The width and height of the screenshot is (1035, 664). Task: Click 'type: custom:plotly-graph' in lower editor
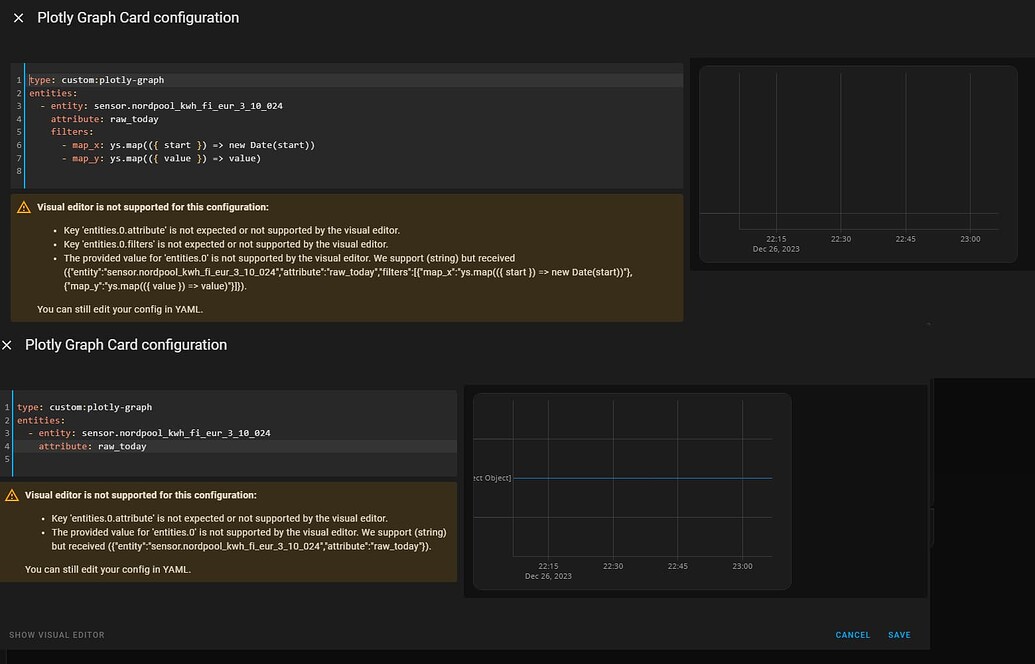coord(84,407)
